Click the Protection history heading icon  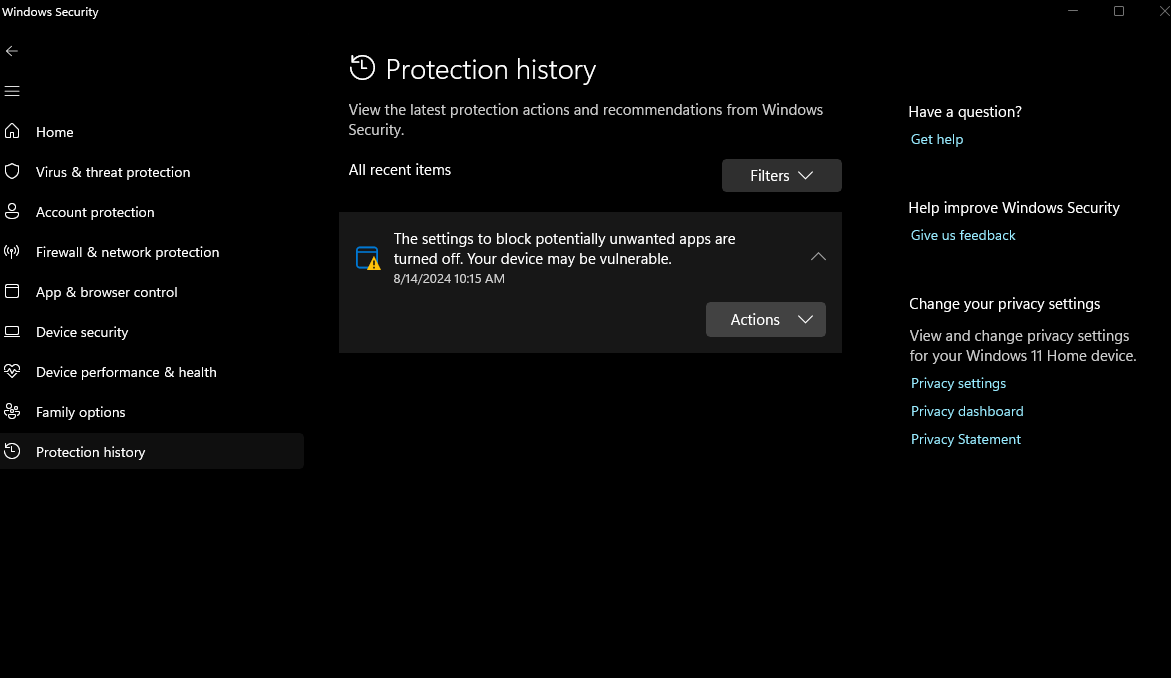click(x=362, y=68)
